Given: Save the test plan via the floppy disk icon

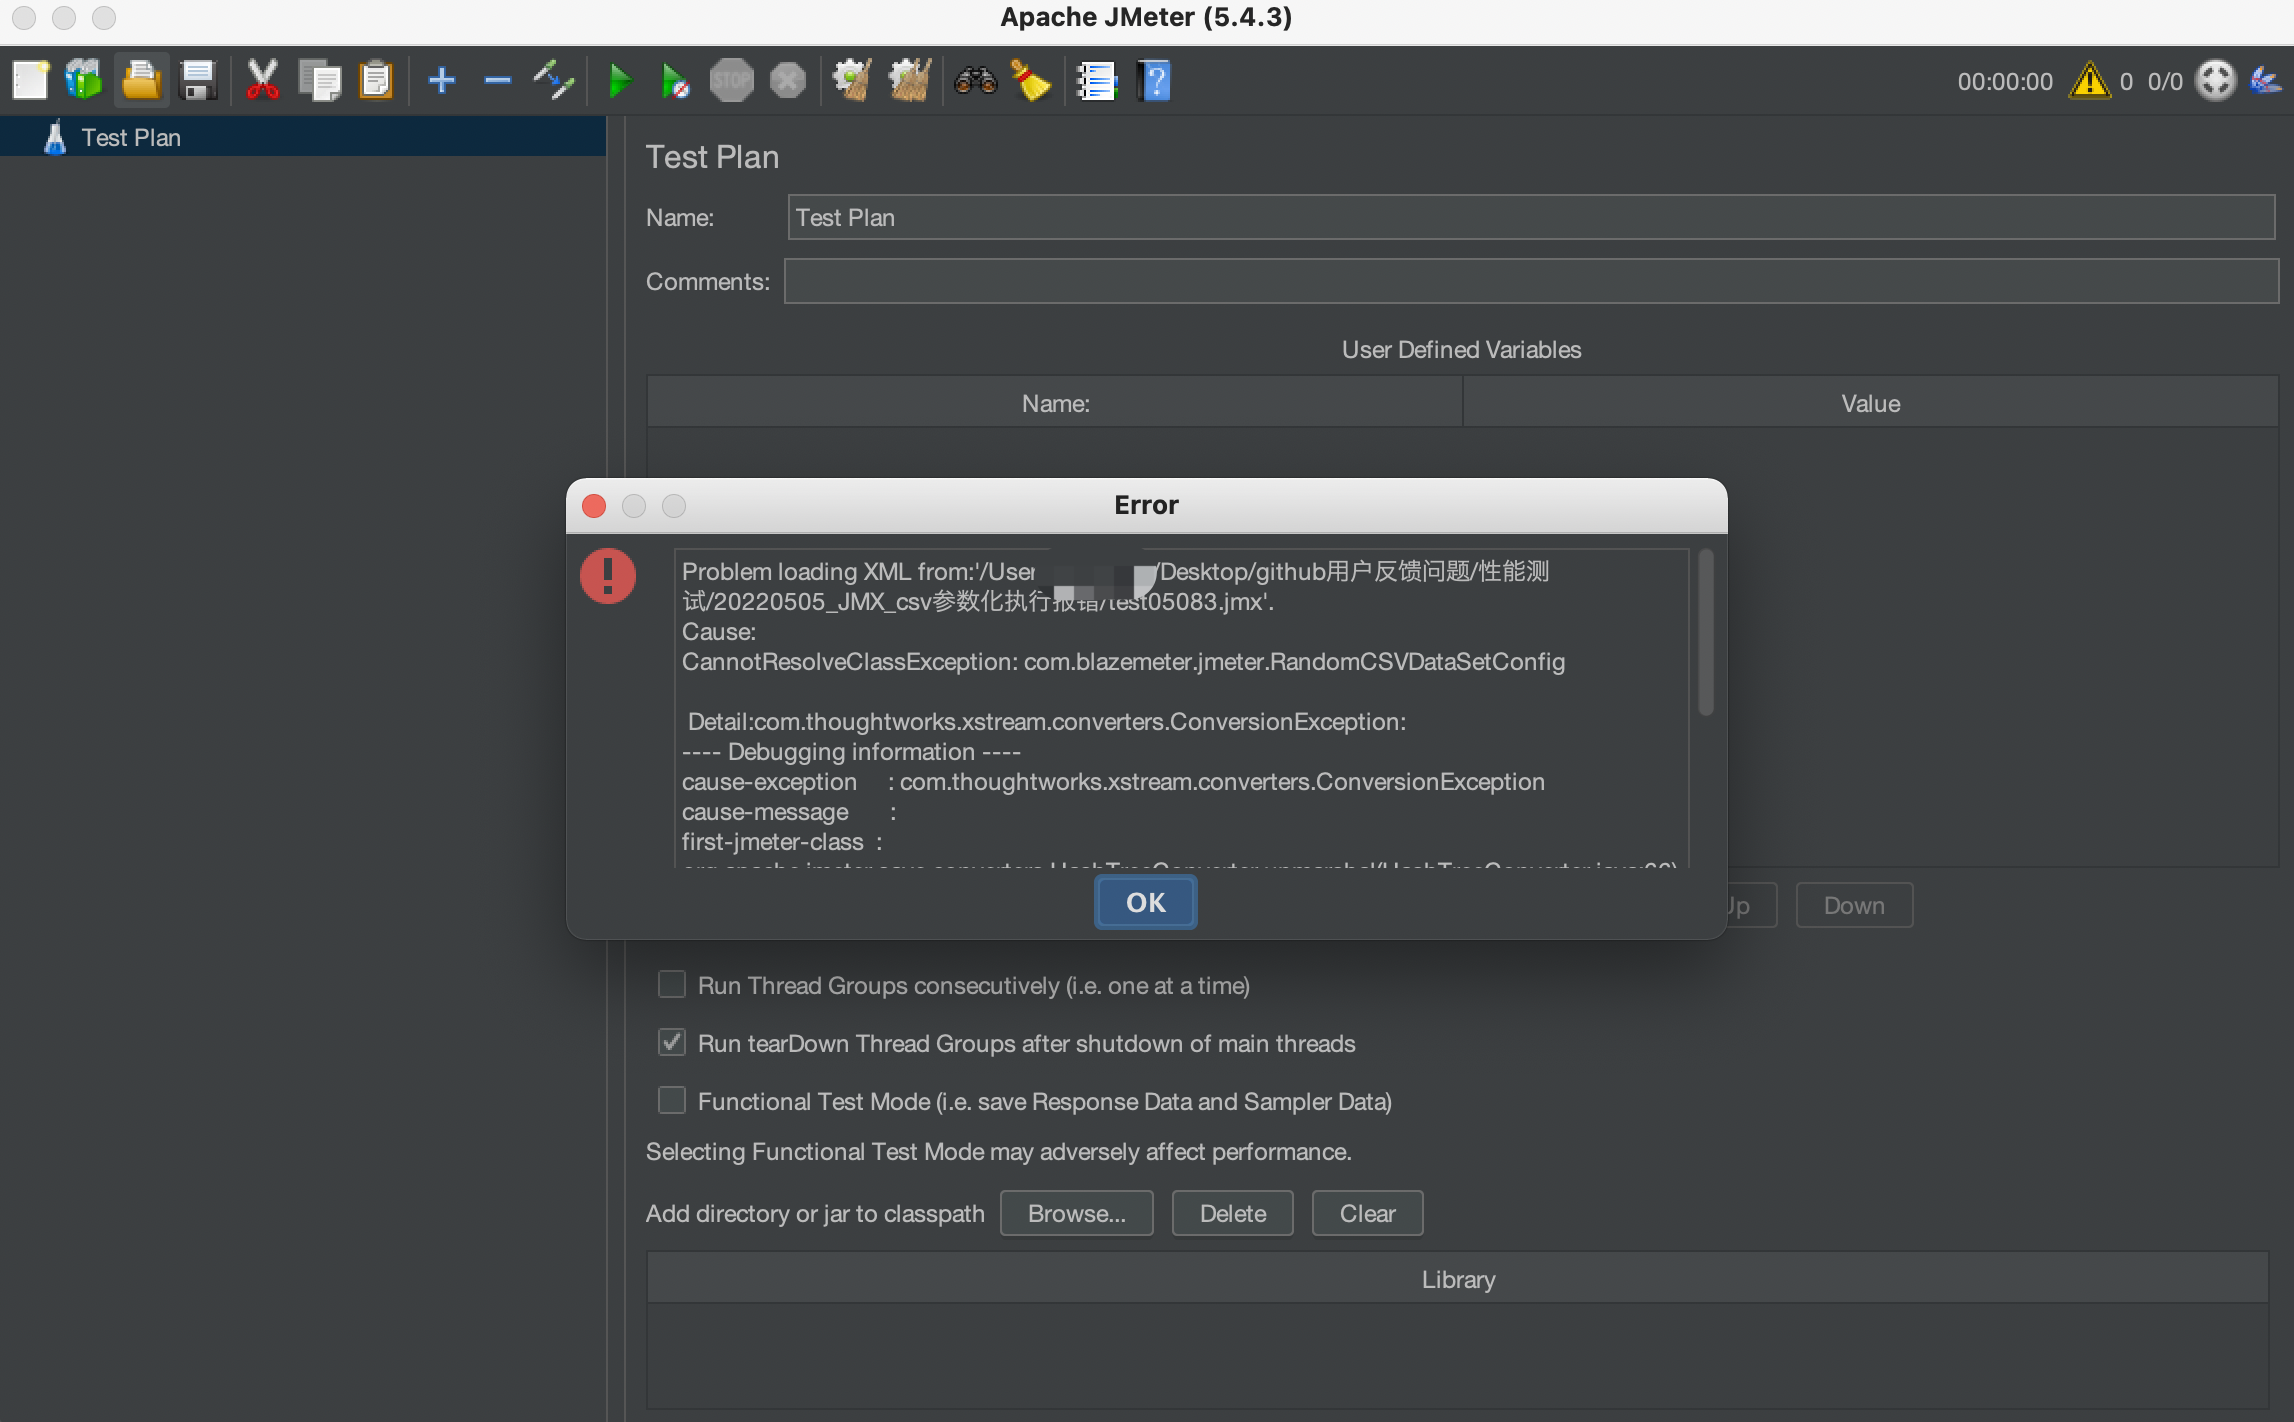Looking at the screenshot, I should point(197,80).
